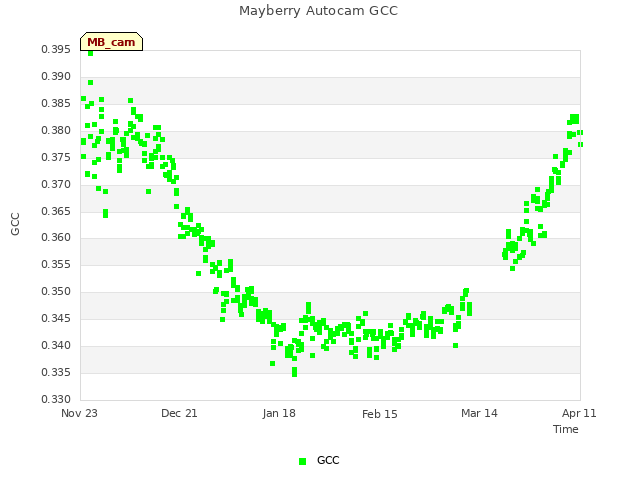Viewport: 640px width, 480px height.
Task: Click the Feb 15 x-axis label
Action: coord(380,414)
